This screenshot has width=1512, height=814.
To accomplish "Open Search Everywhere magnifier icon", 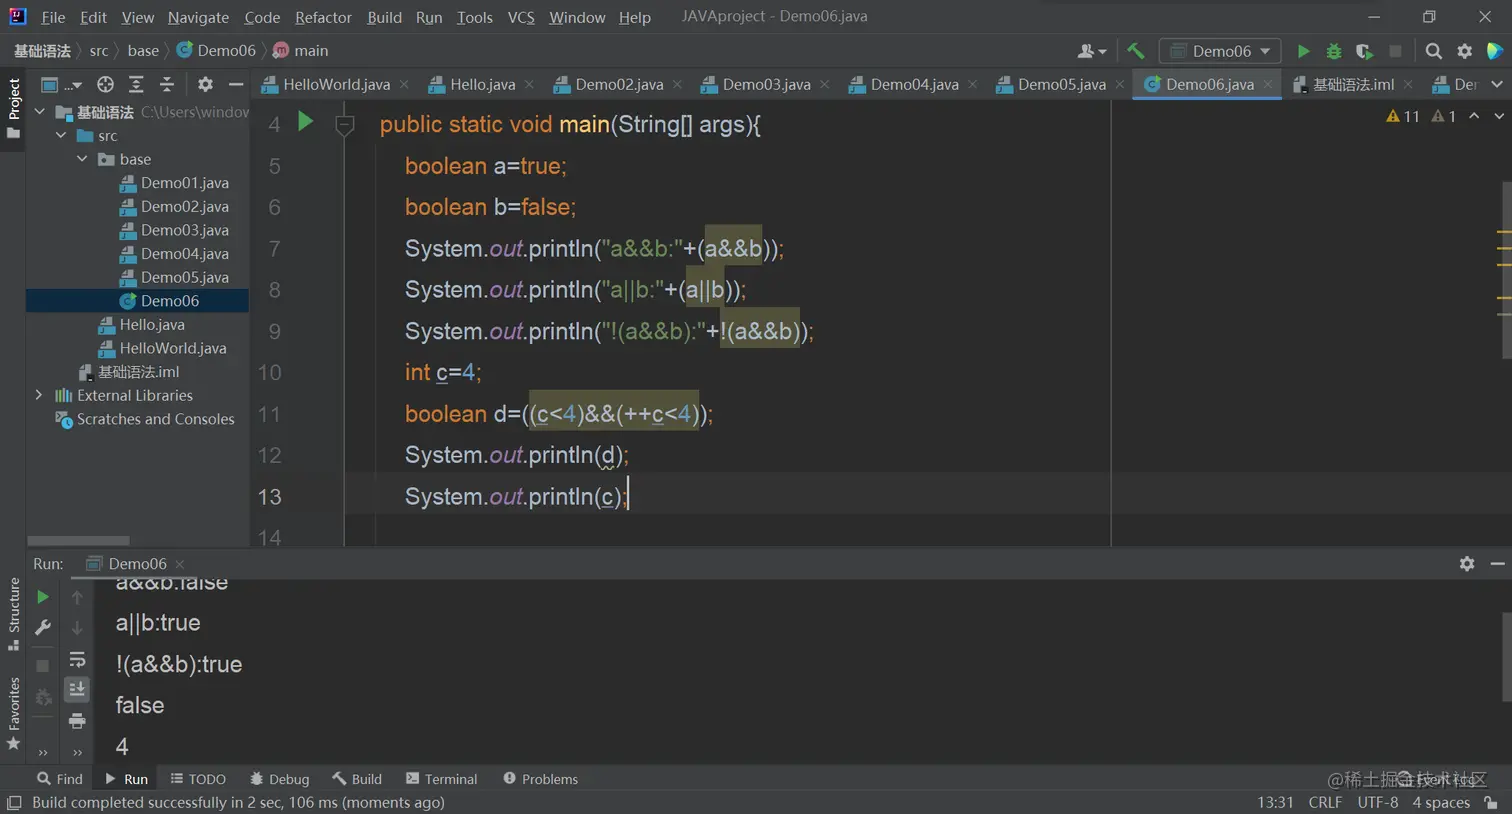I will tap(1433, 51).
